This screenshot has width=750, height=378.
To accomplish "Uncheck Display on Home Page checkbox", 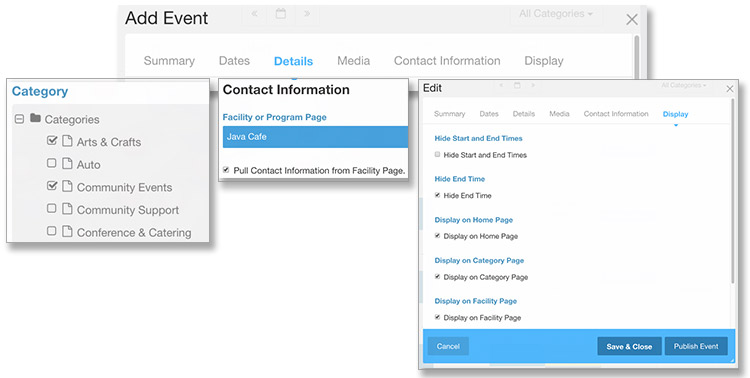I will coord(437,236).
